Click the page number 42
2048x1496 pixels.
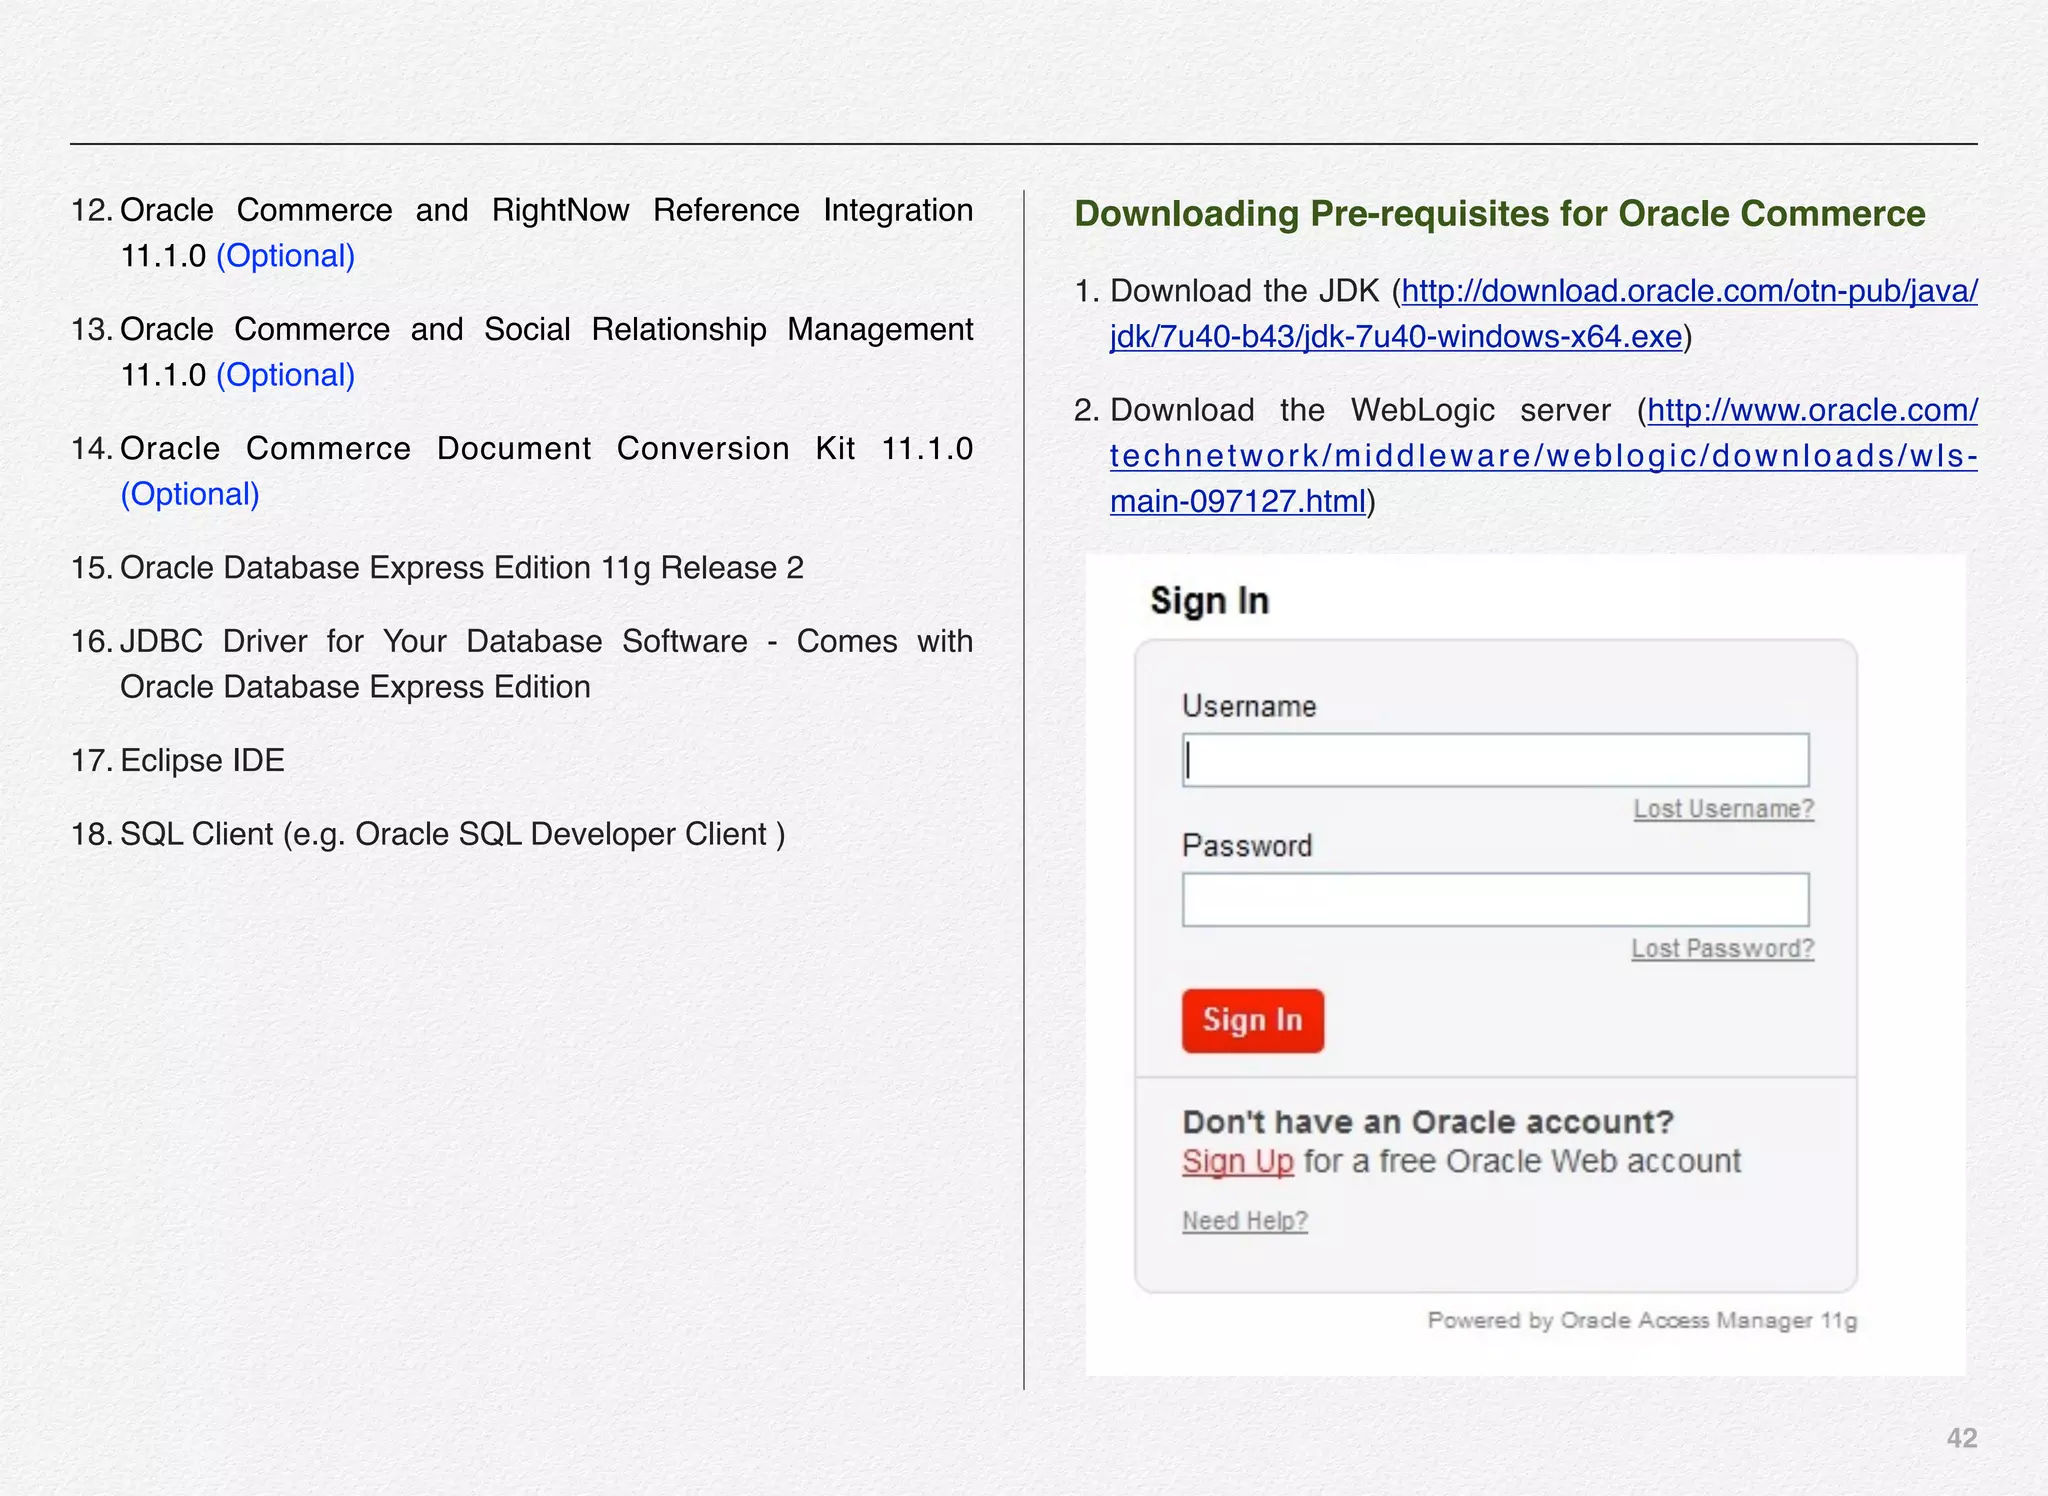(1962, 1438)
